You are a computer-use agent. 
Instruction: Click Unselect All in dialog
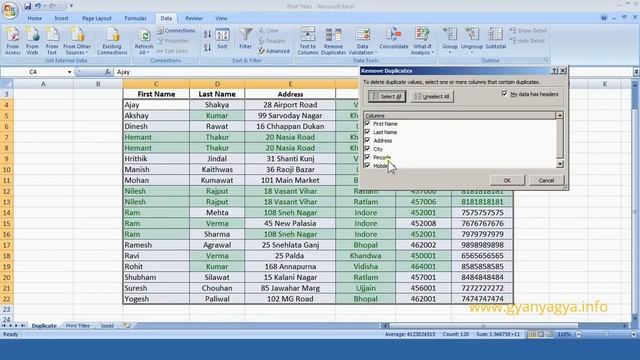(x=432, y=97)
